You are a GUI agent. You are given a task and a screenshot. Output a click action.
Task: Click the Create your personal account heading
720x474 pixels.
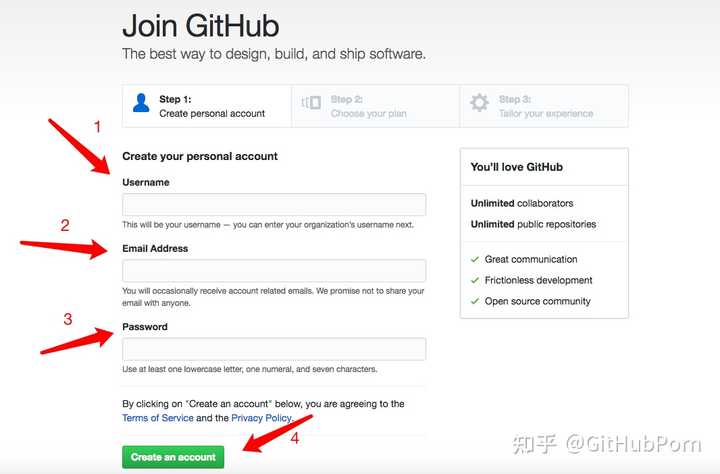pyautogui.click(x=200, y=157)
